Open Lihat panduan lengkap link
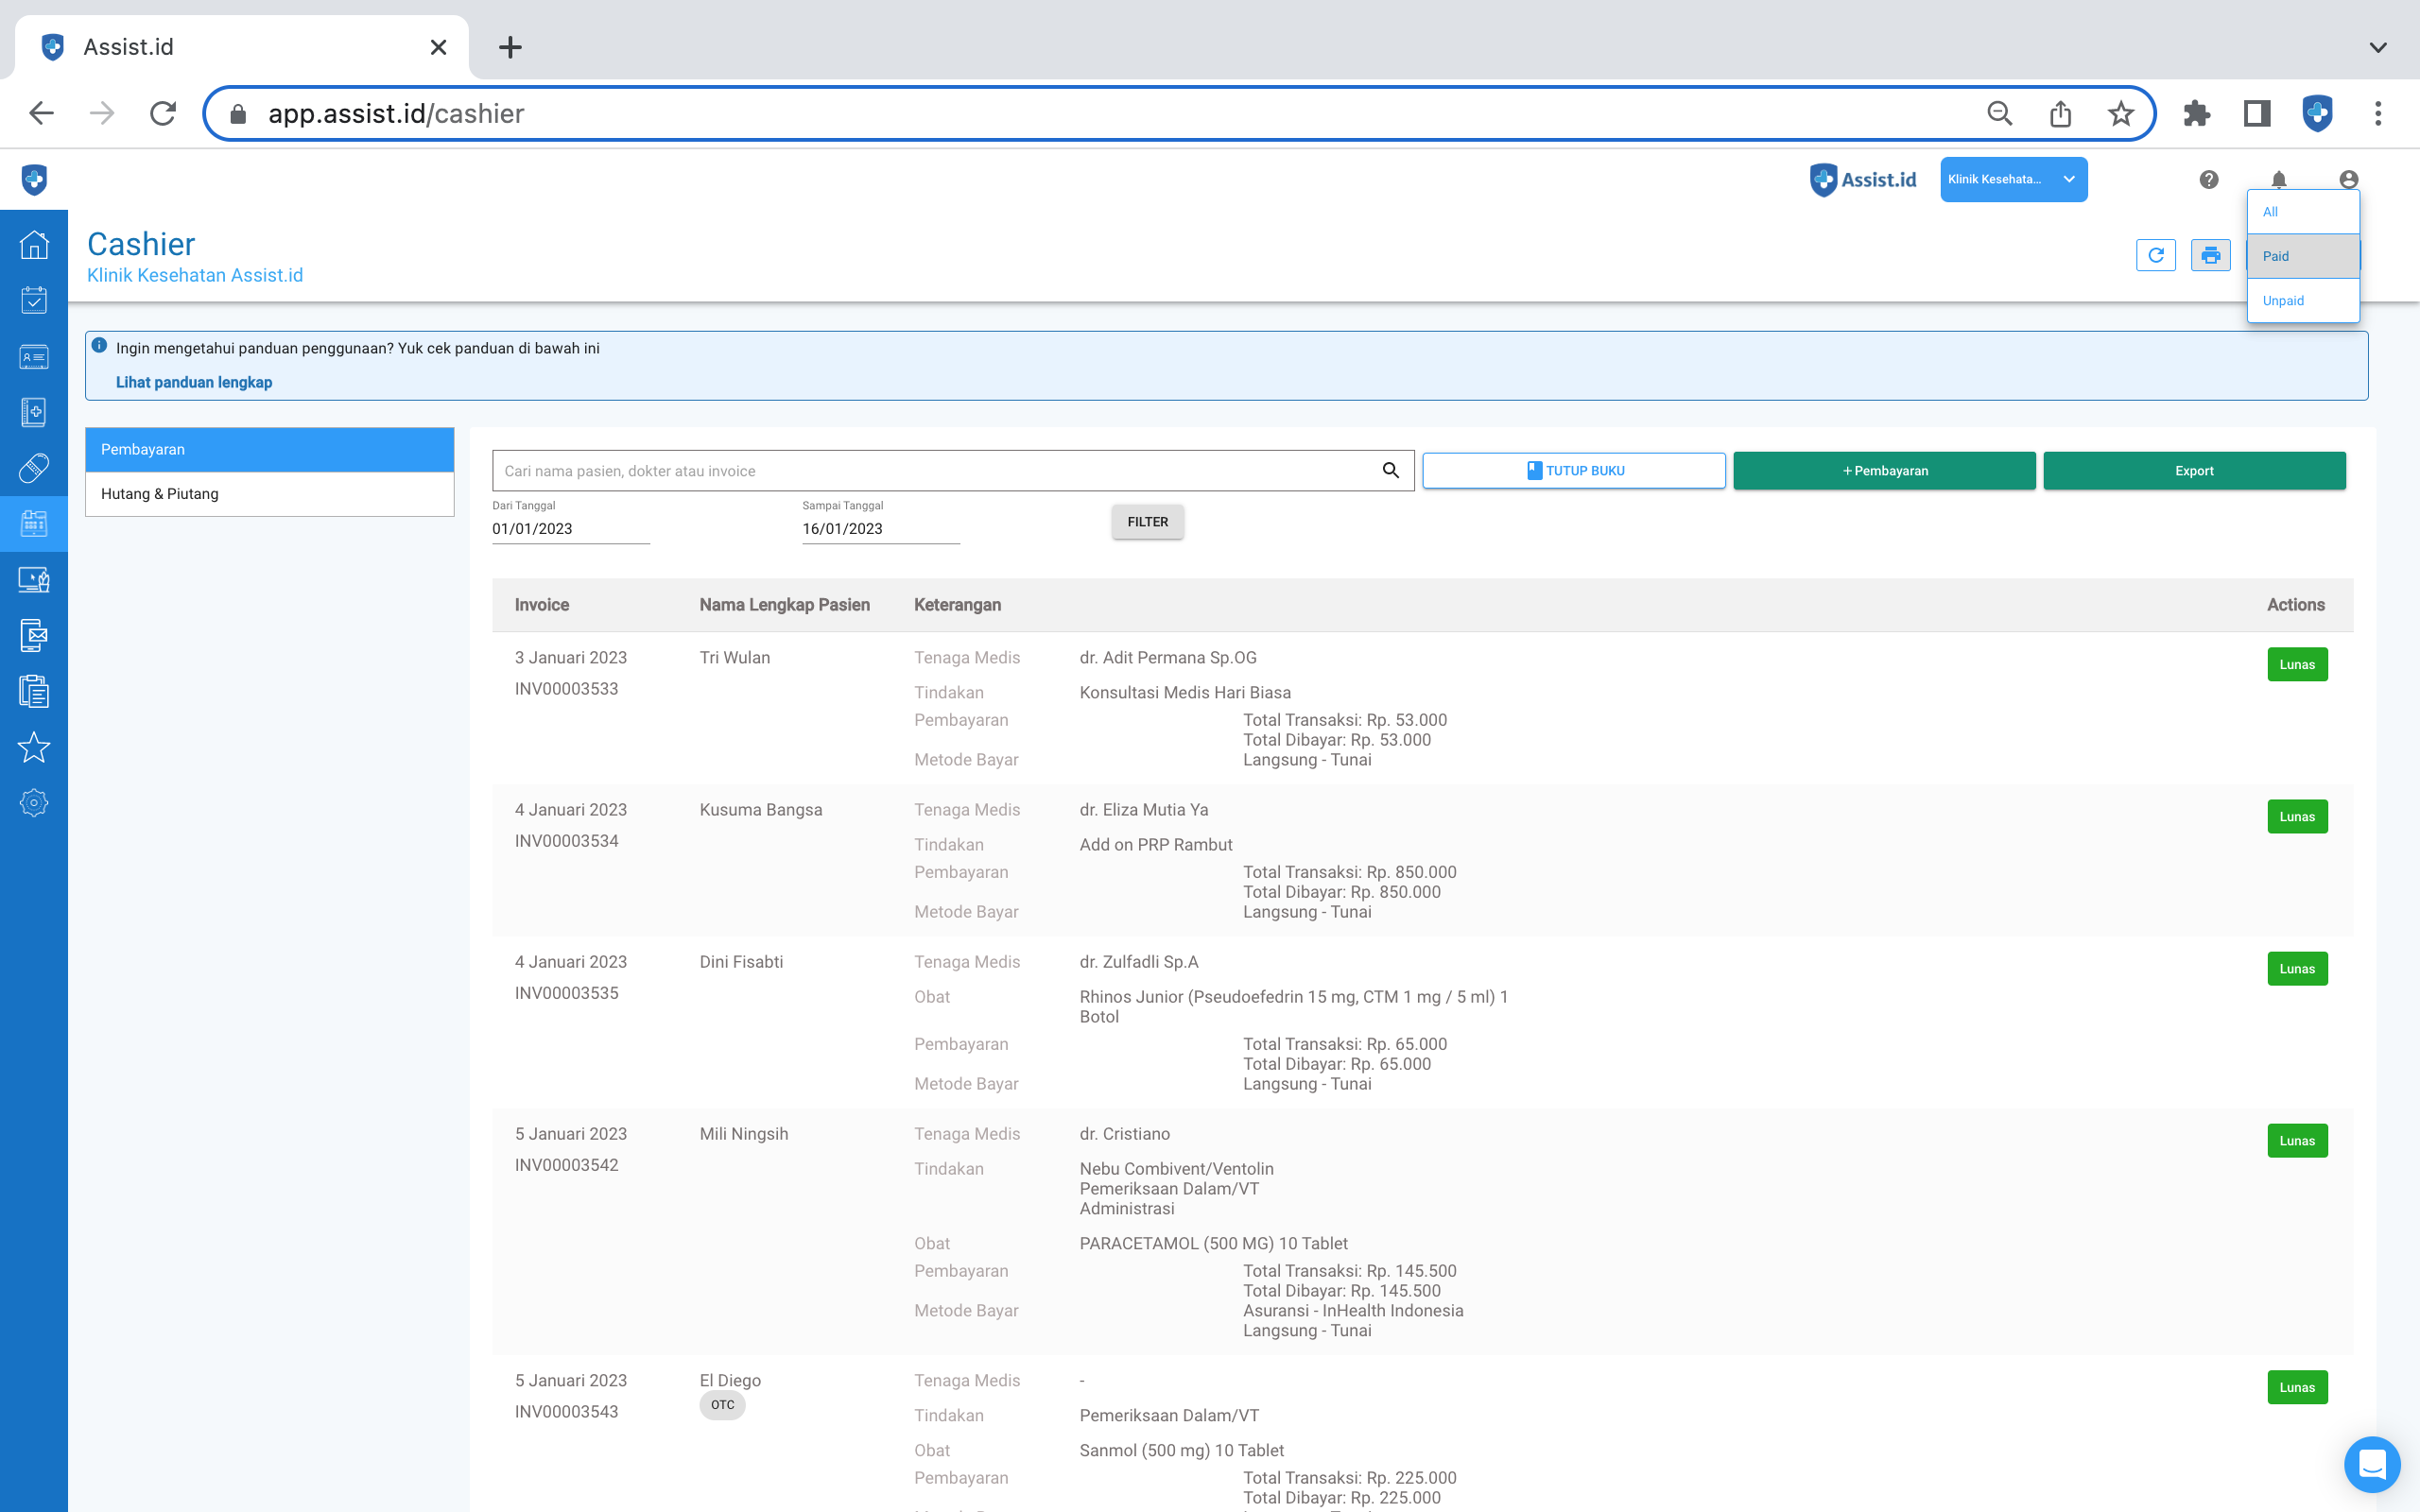 (194, 382)
